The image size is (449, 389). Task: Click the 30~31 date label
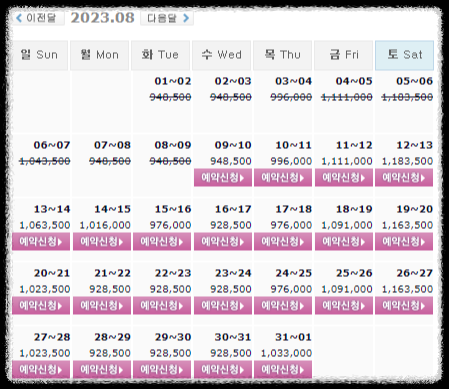(x=233, y=337)
